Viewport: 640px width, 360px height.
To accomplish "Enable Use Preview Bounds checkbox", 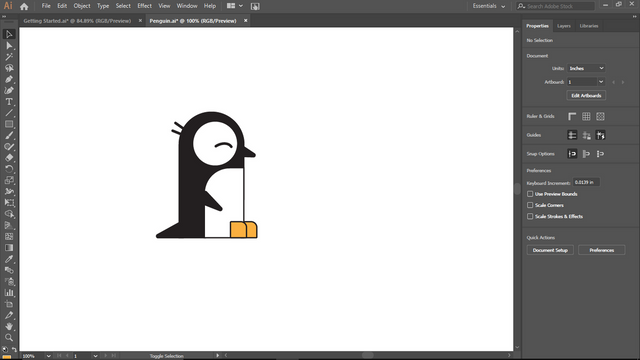I will (x=530, y=194).
